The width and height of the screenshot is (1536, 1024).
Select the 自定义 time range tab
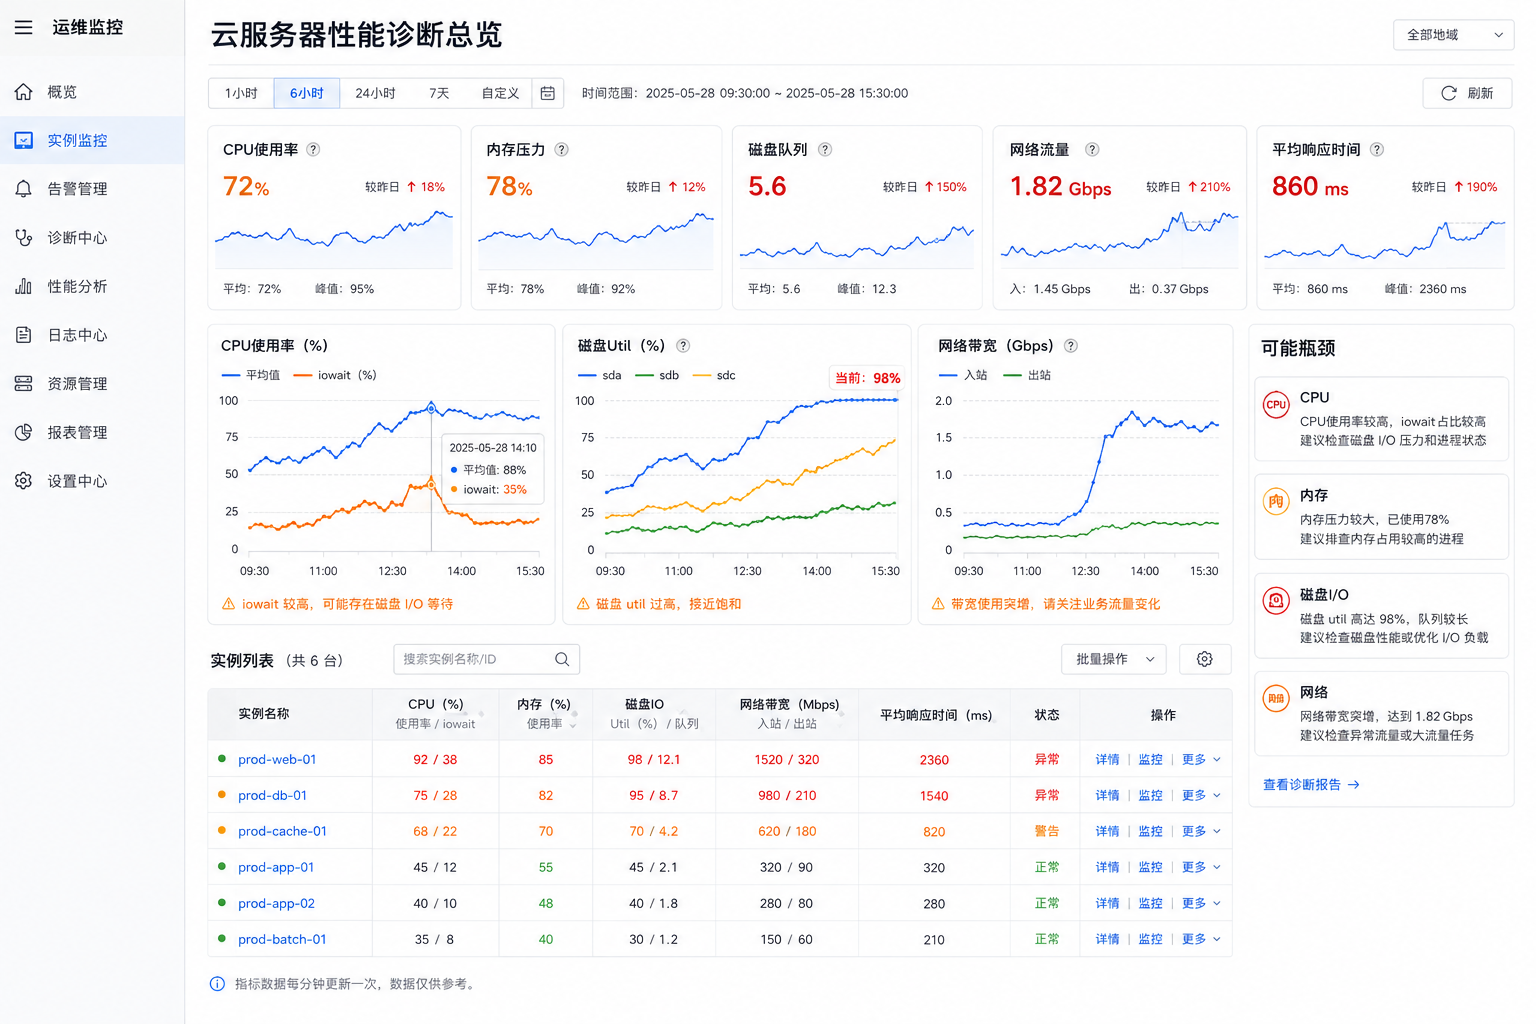(x=500, y=93)
